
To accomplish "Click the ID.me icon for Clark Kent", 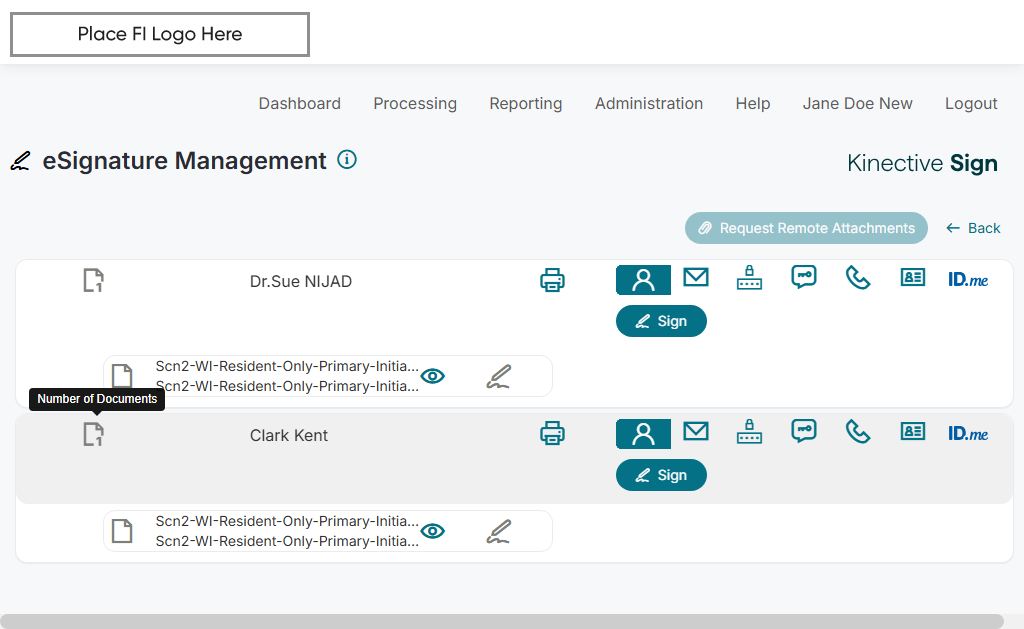I will click(968, 434).
